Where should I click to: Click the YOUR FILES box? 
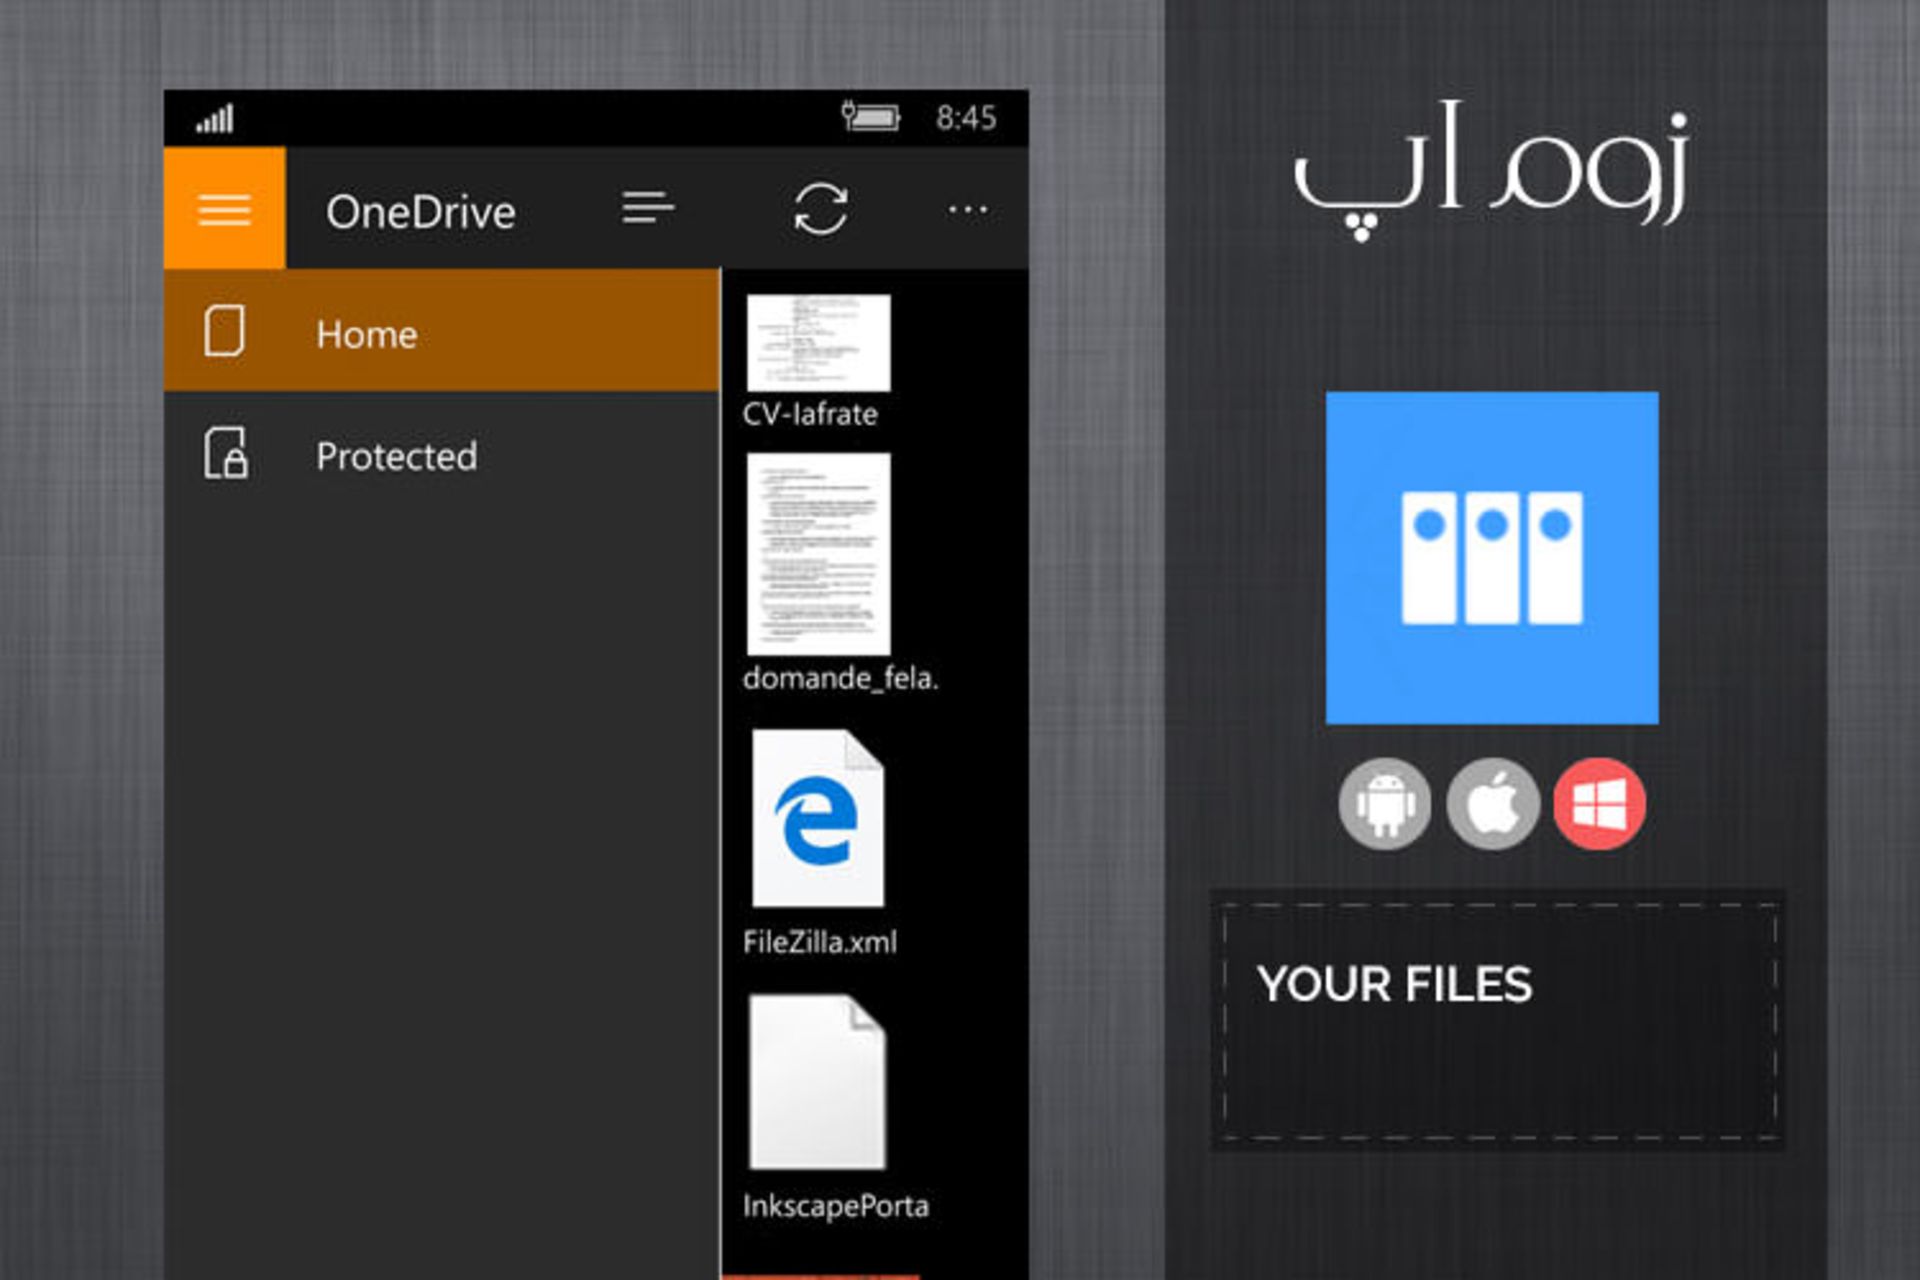tap(1497, 1020)
